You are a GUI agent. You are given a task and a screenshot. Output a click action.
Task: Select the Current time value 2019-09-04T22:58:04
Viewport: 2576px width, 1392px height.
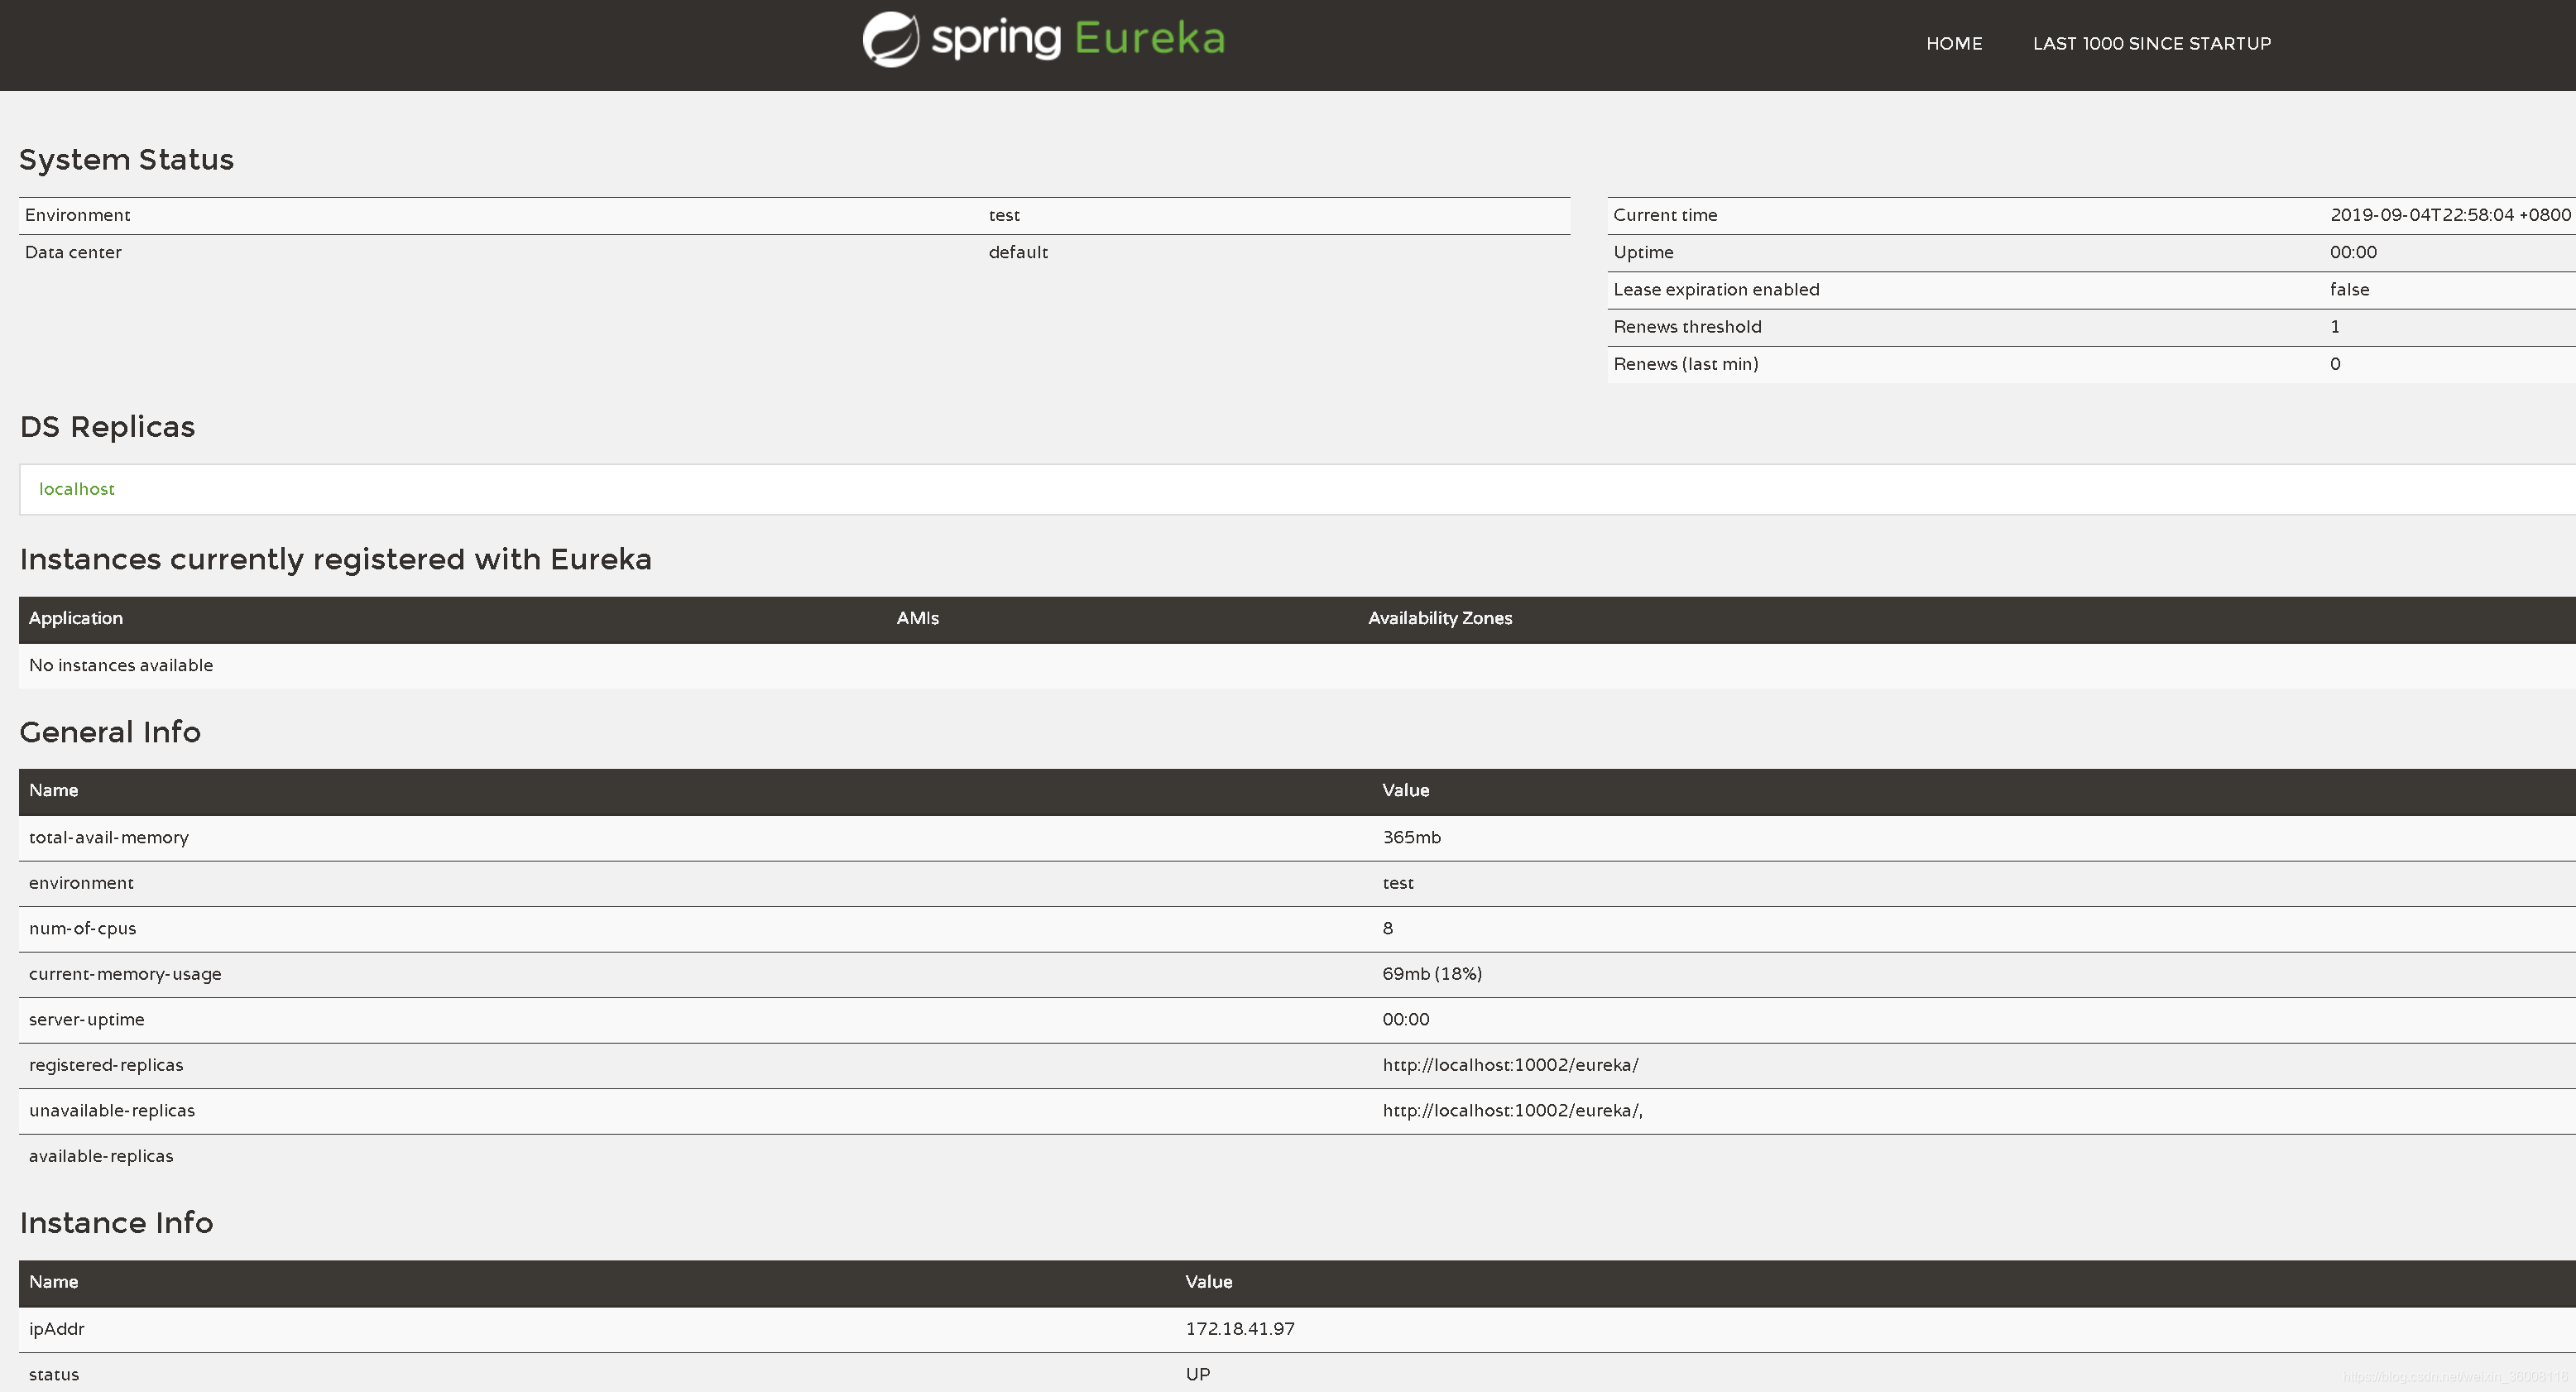[x=2450, y=215]
